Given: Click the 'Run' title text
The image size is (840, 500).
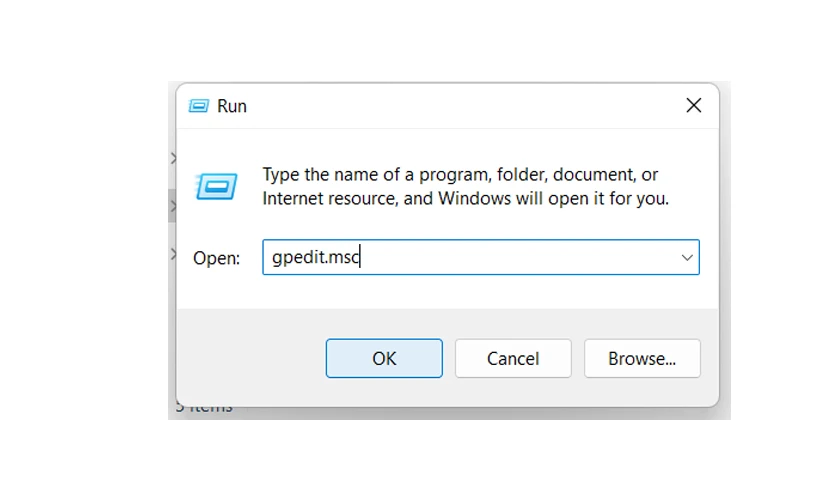Looking at the screenshot, I should (x=231, y=106).
